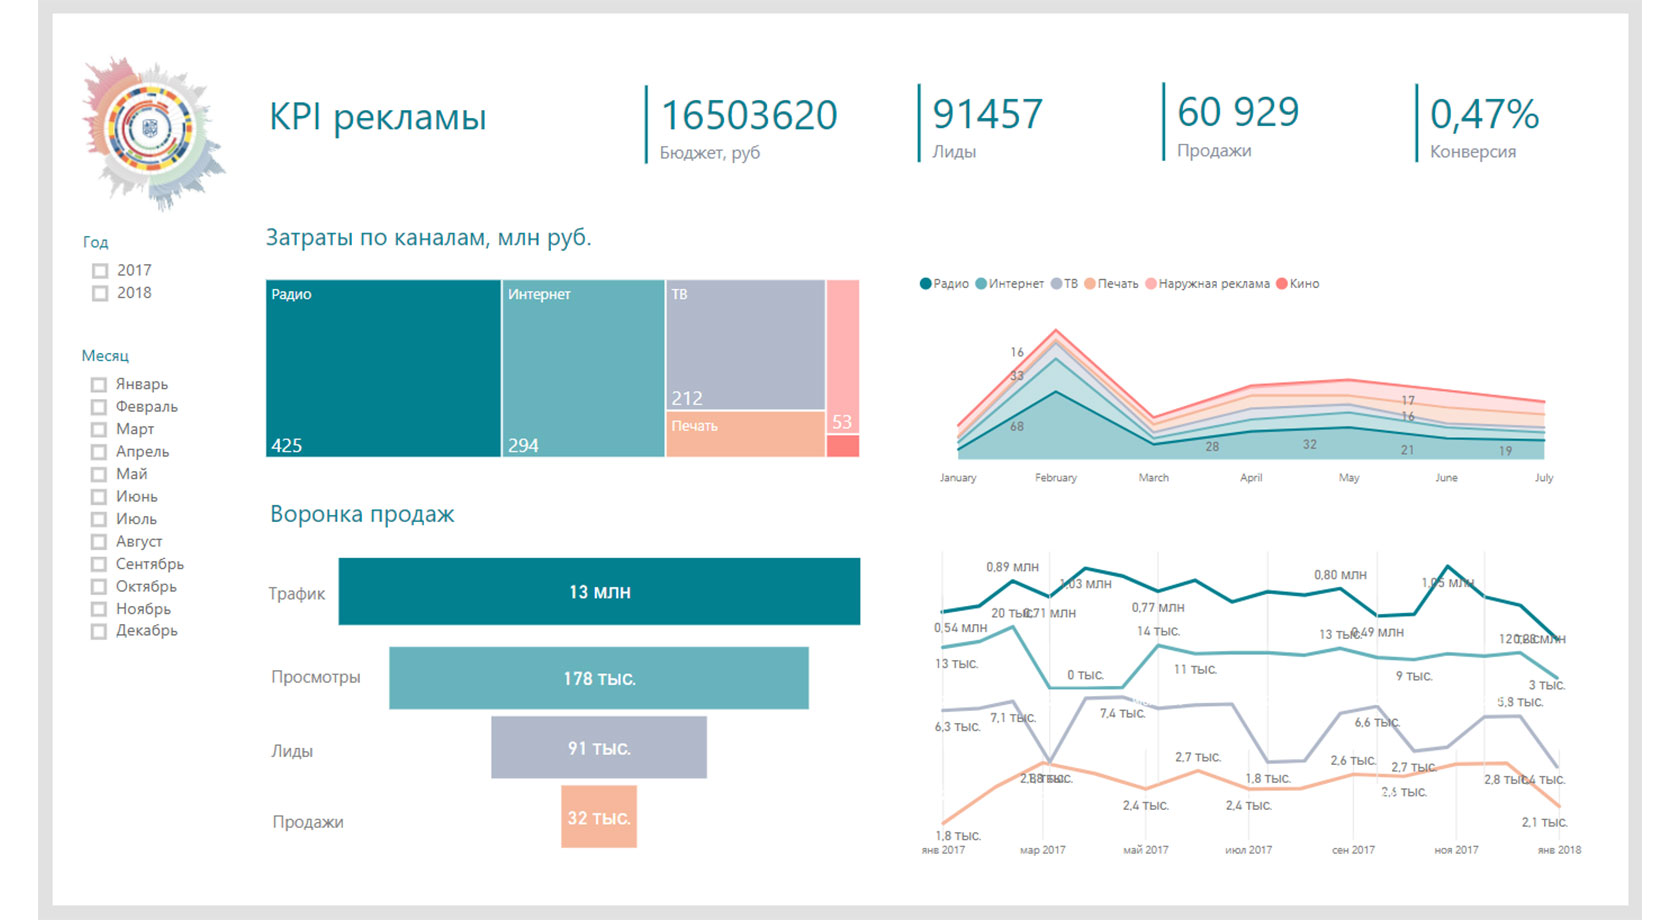Click the Печать legend marker

(1090, 284)
